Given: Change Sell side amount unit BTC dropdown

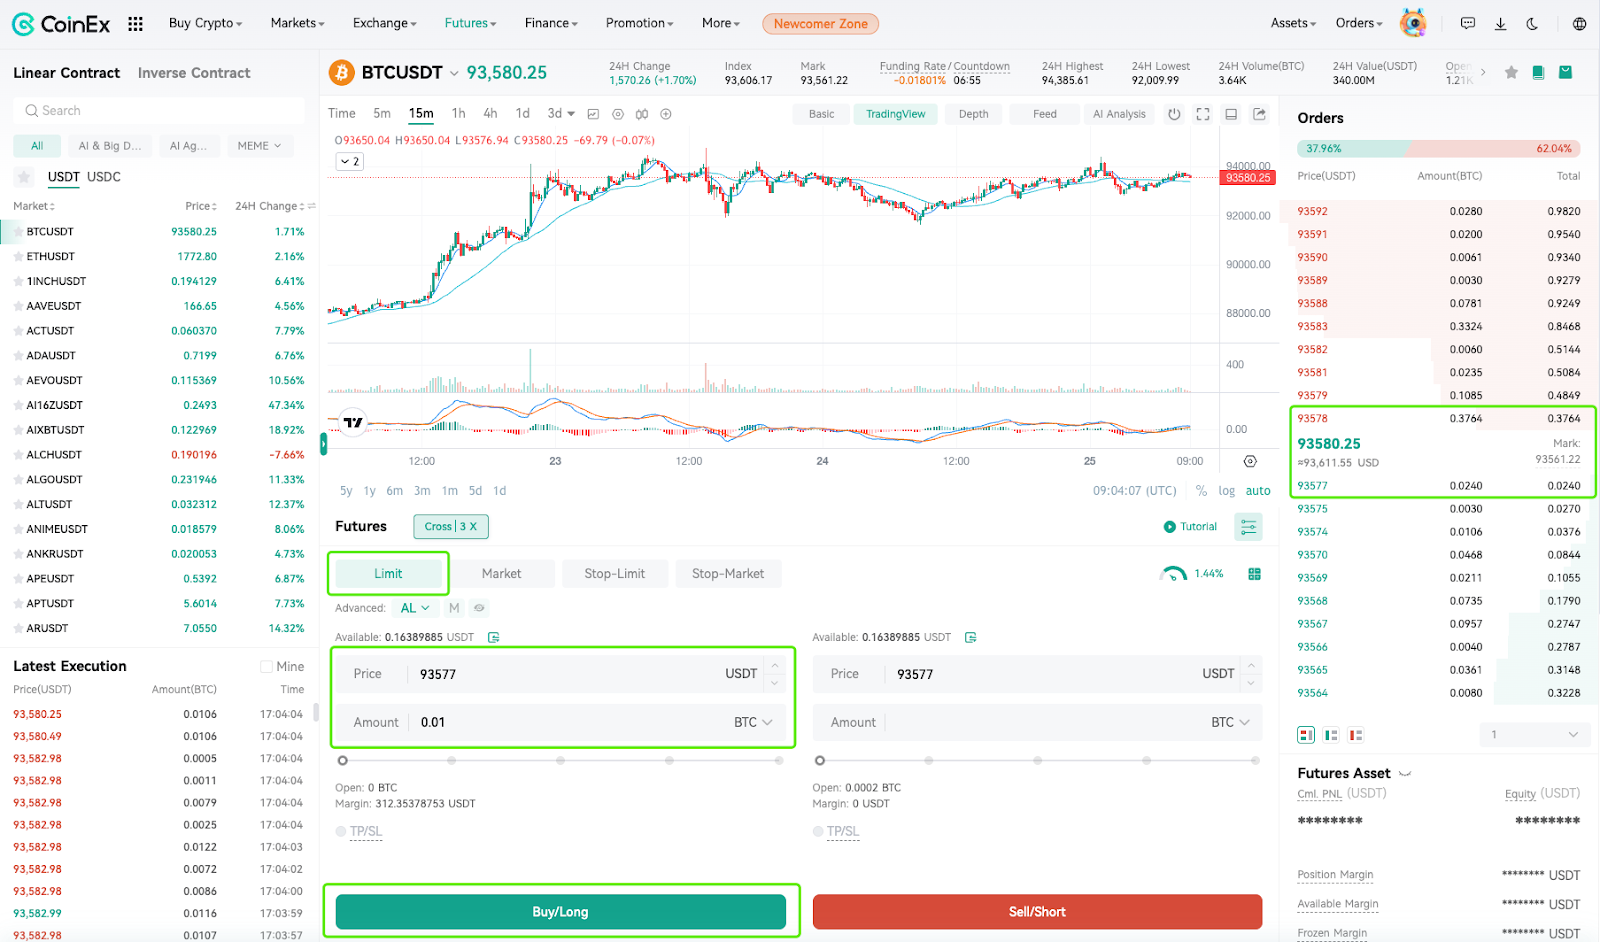Looking at the screenshot, I should (x=1230, y=722).
